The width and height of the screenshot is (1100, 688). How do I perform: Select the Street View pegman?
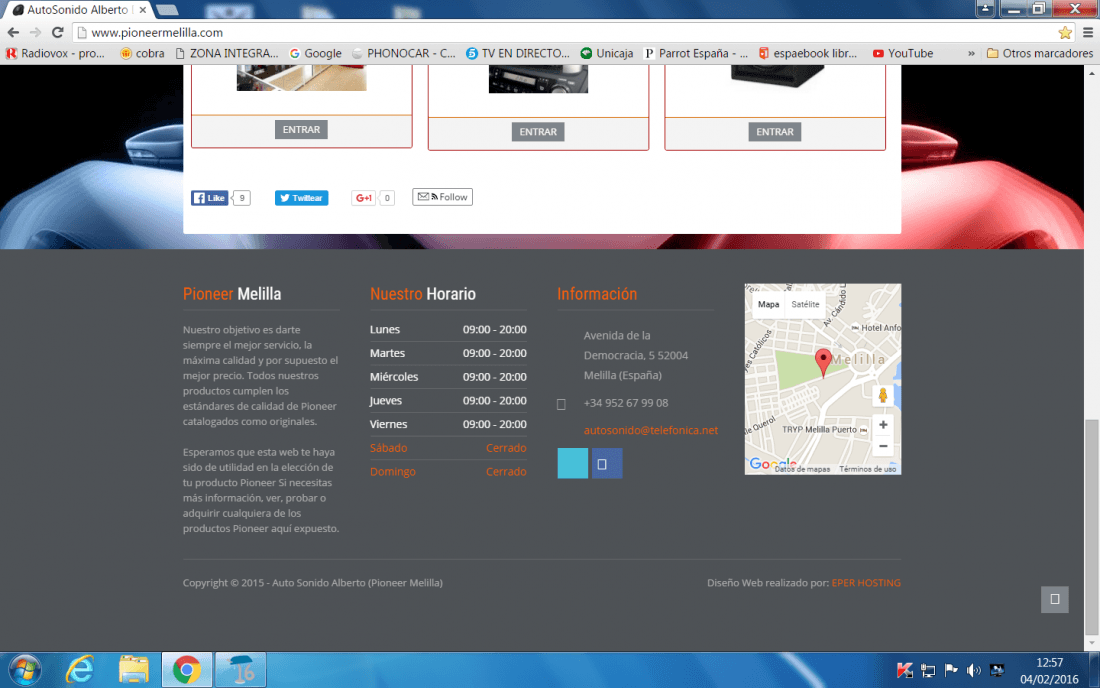(x=883, y=396)
